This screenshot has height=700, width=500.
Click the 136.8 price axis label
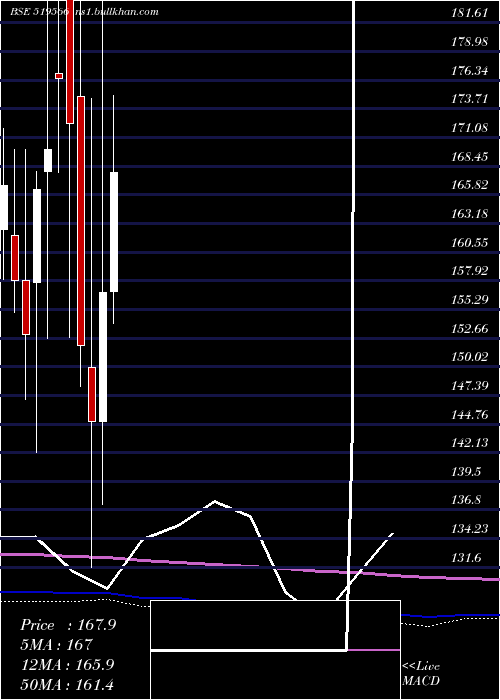pos(466,500)
